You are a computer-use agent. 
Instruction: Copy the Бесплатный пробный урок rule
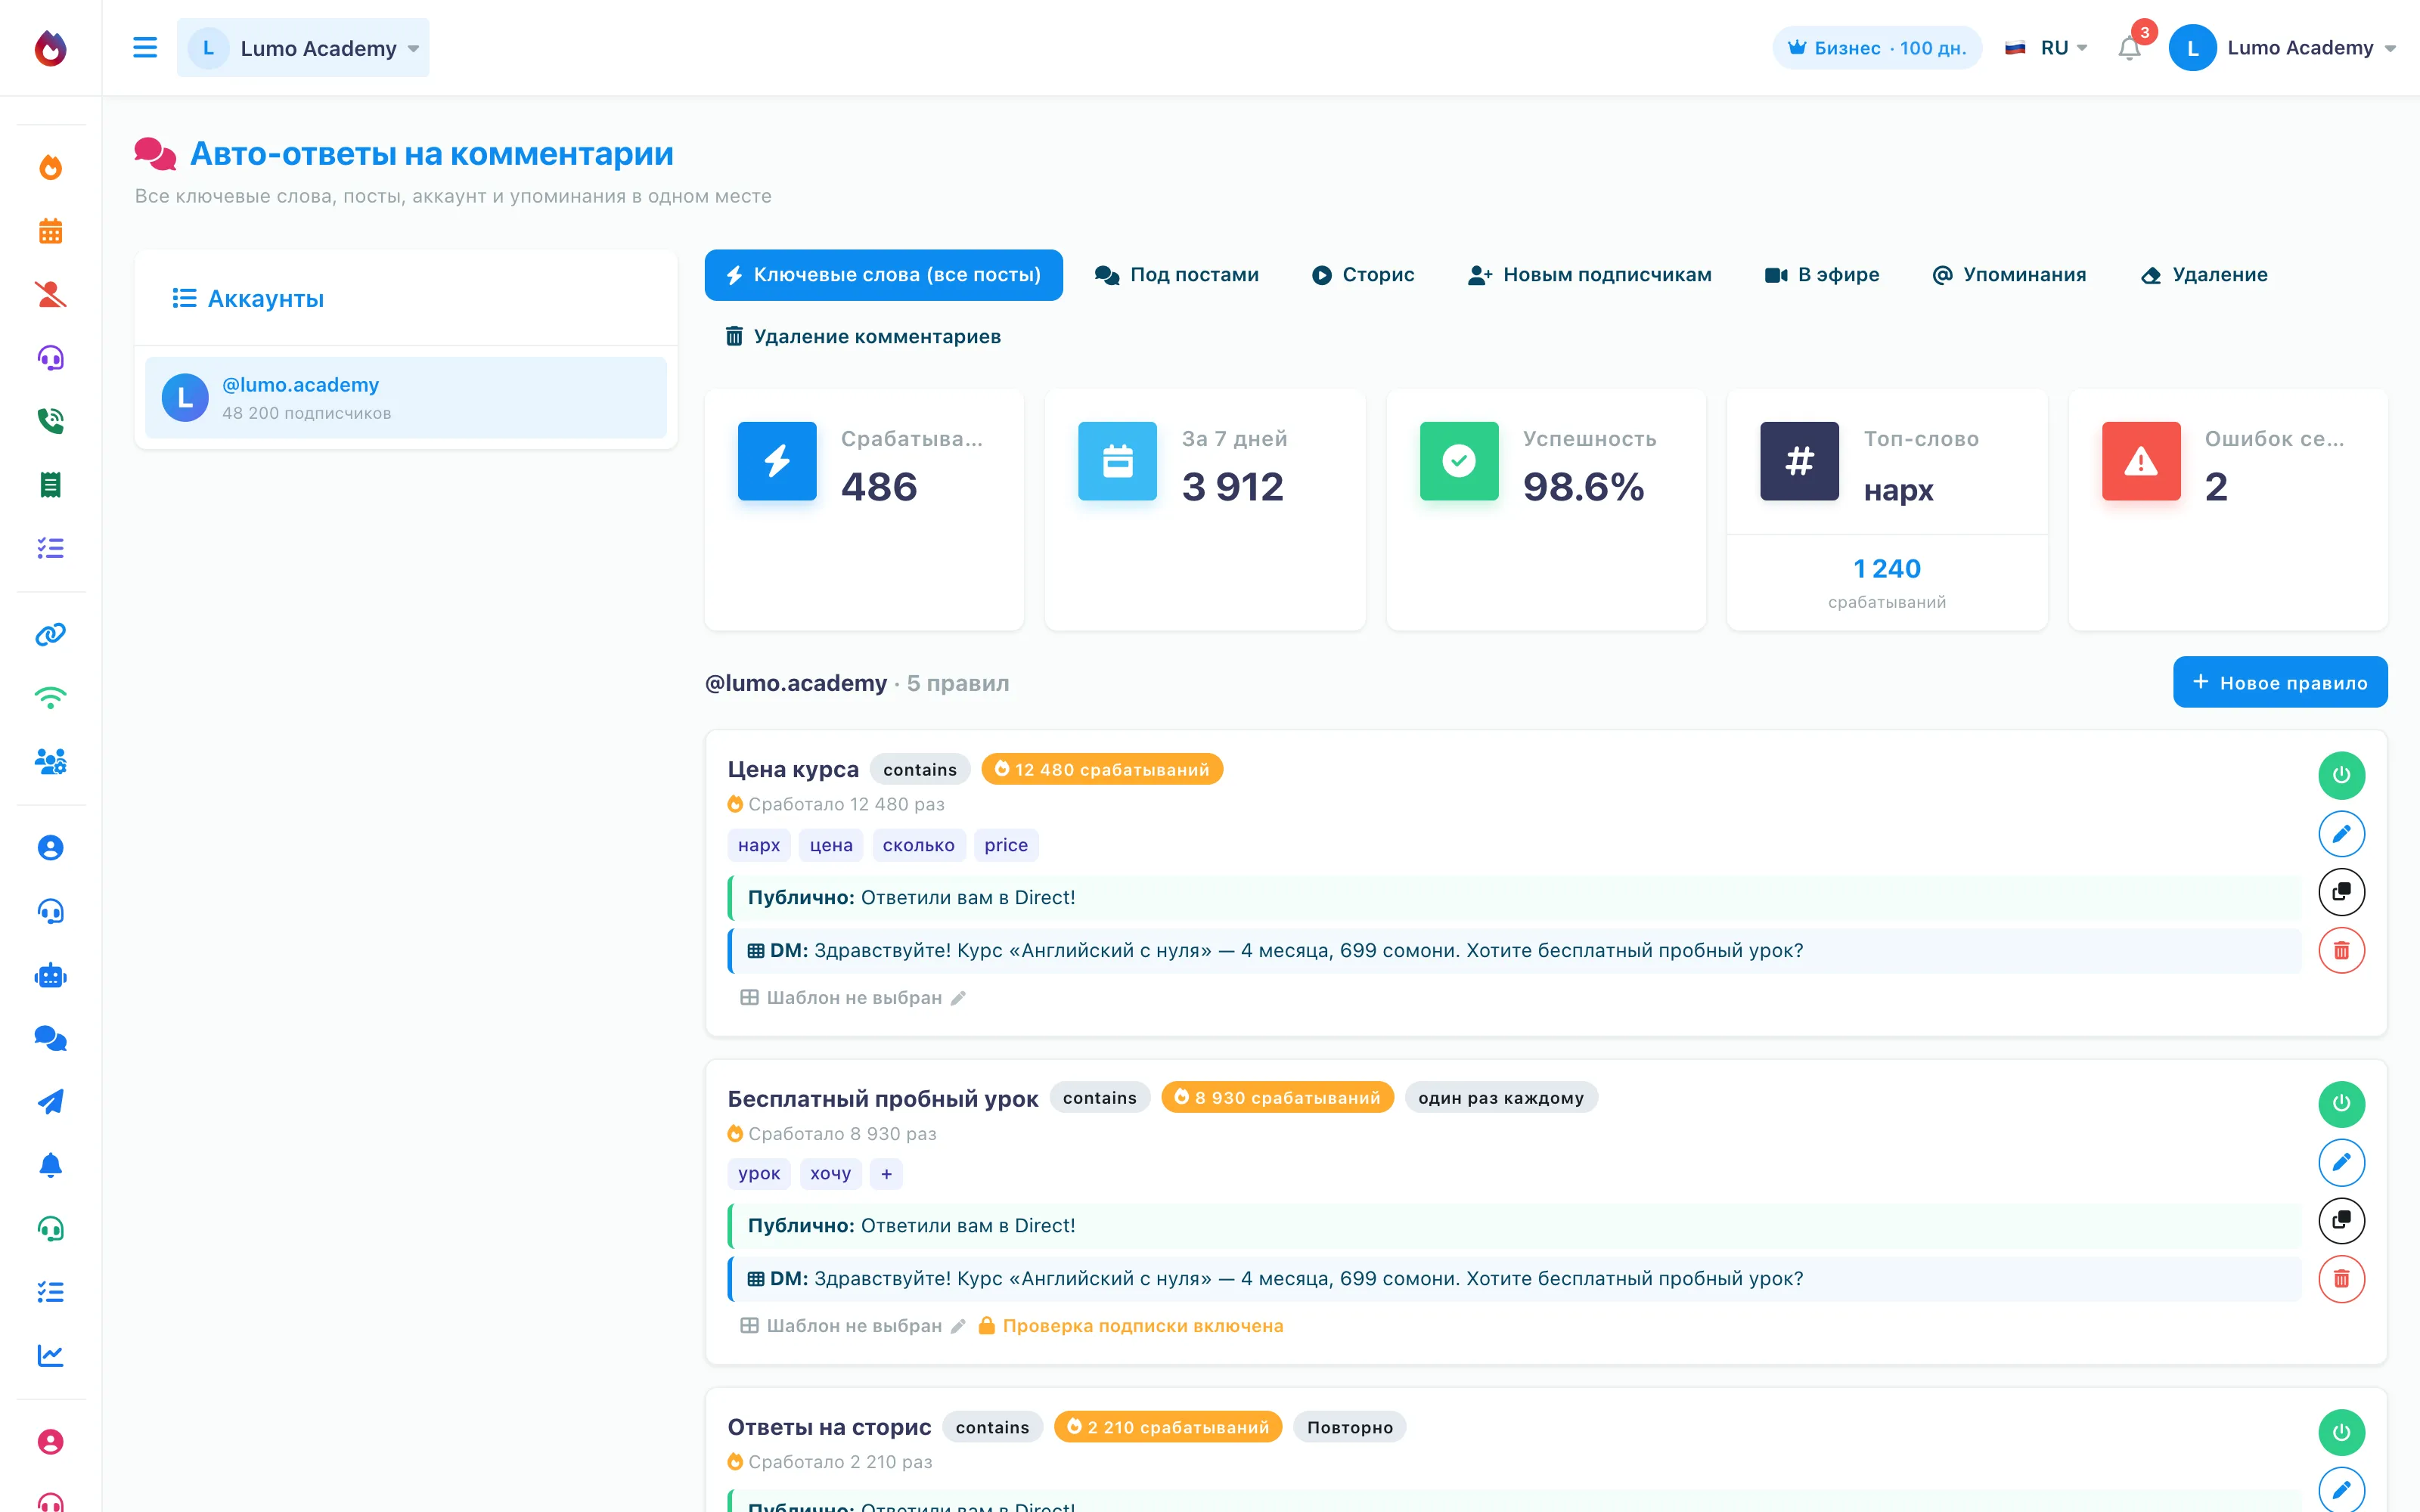[x=2341, y=1220]
